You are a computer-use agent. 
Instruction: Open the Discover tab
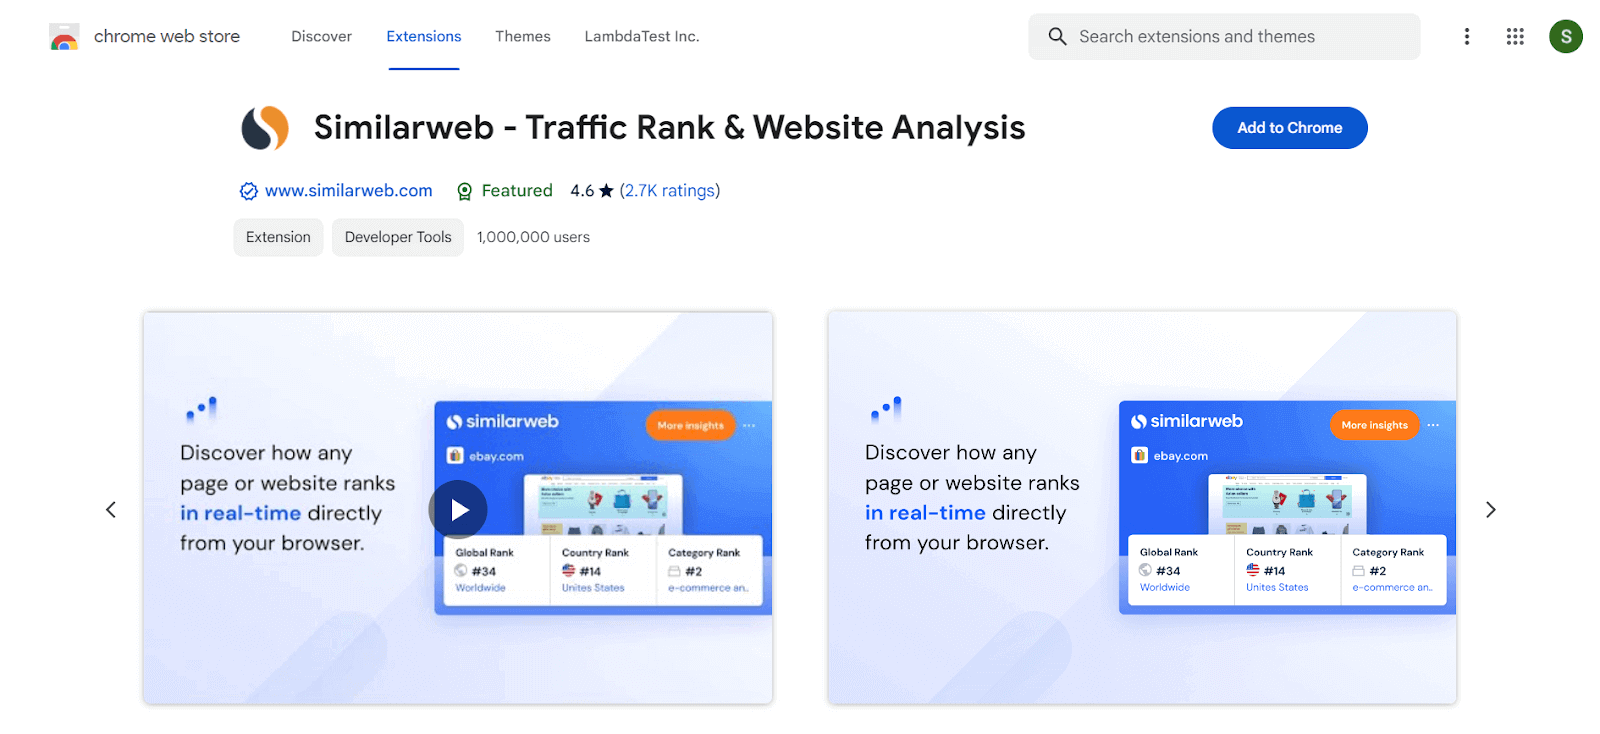(x=321, y=37)
